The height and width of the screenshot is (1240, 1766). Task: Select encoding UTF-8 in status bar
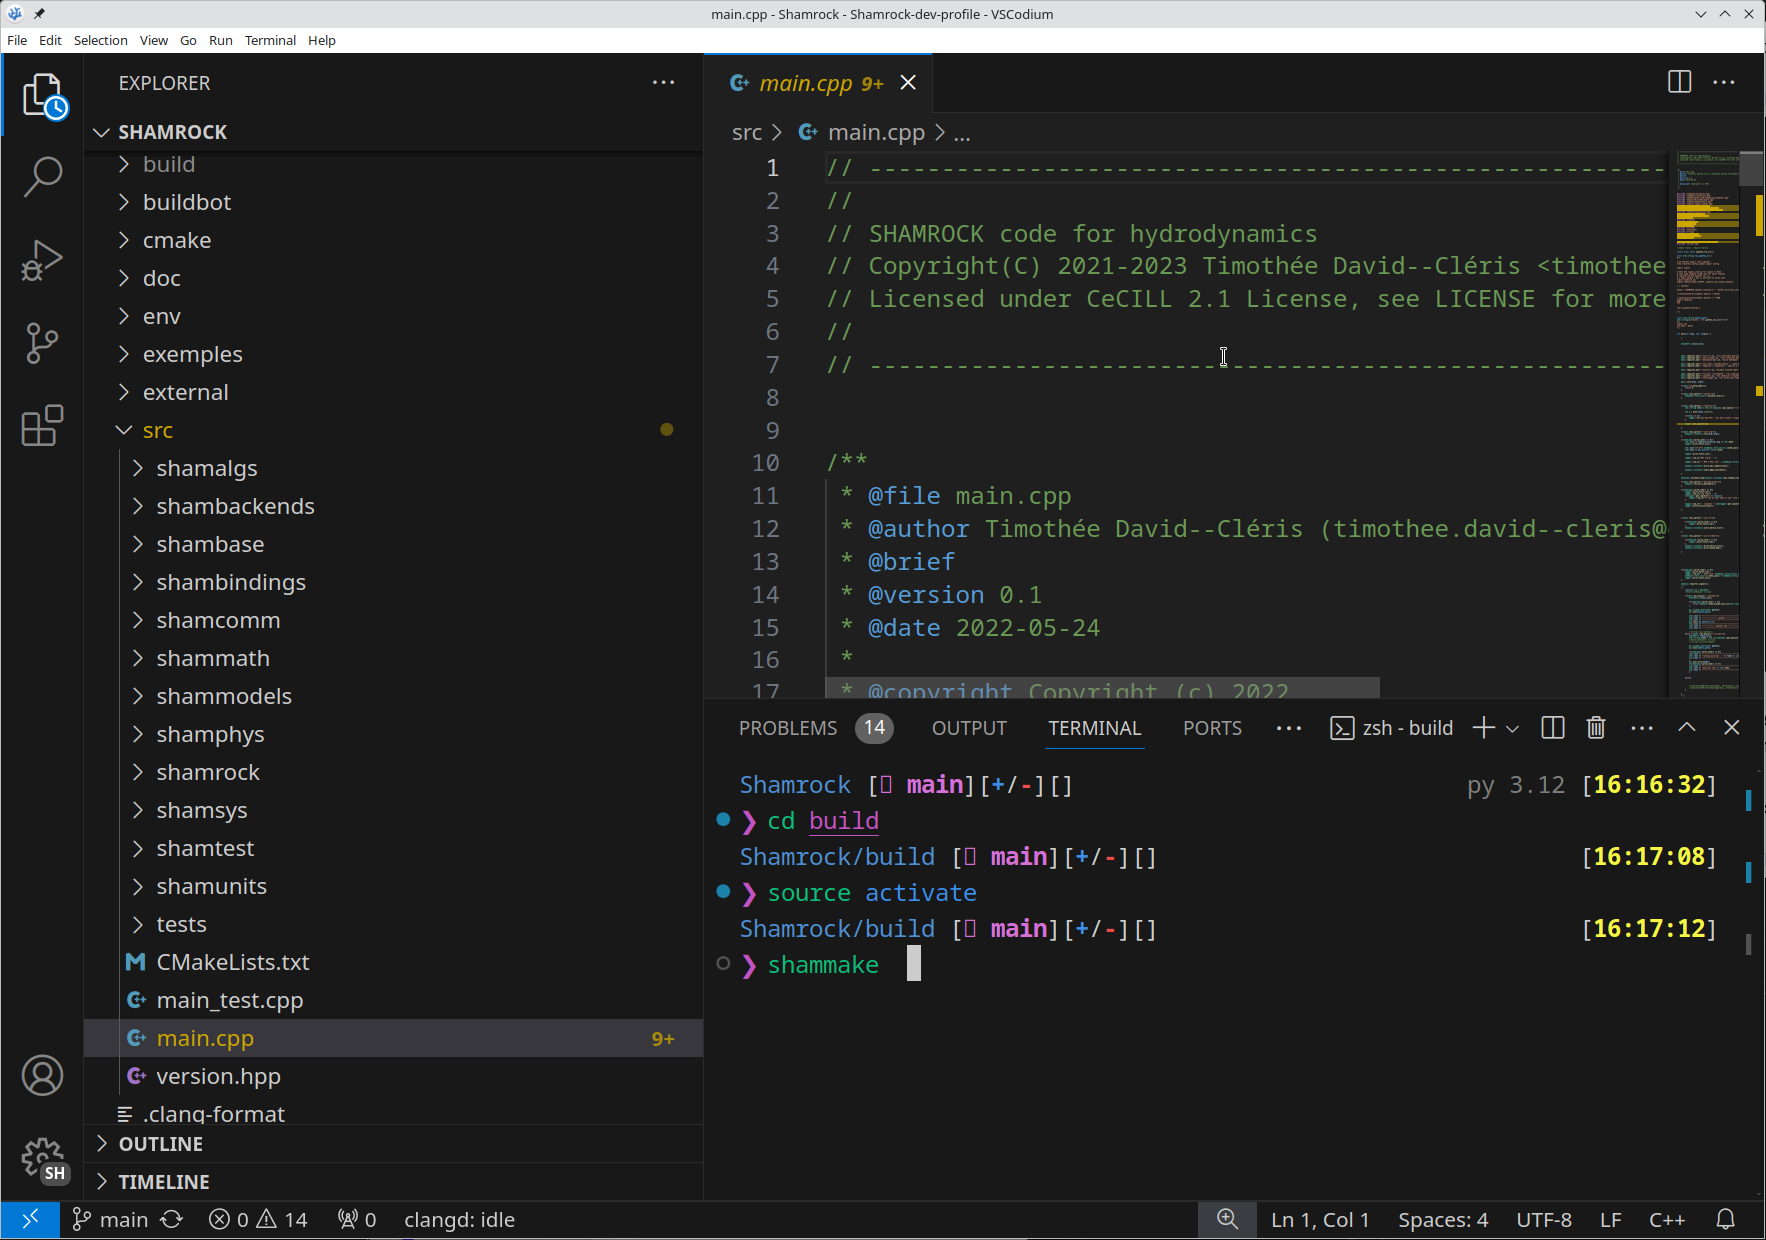tap(1544, 1220)
